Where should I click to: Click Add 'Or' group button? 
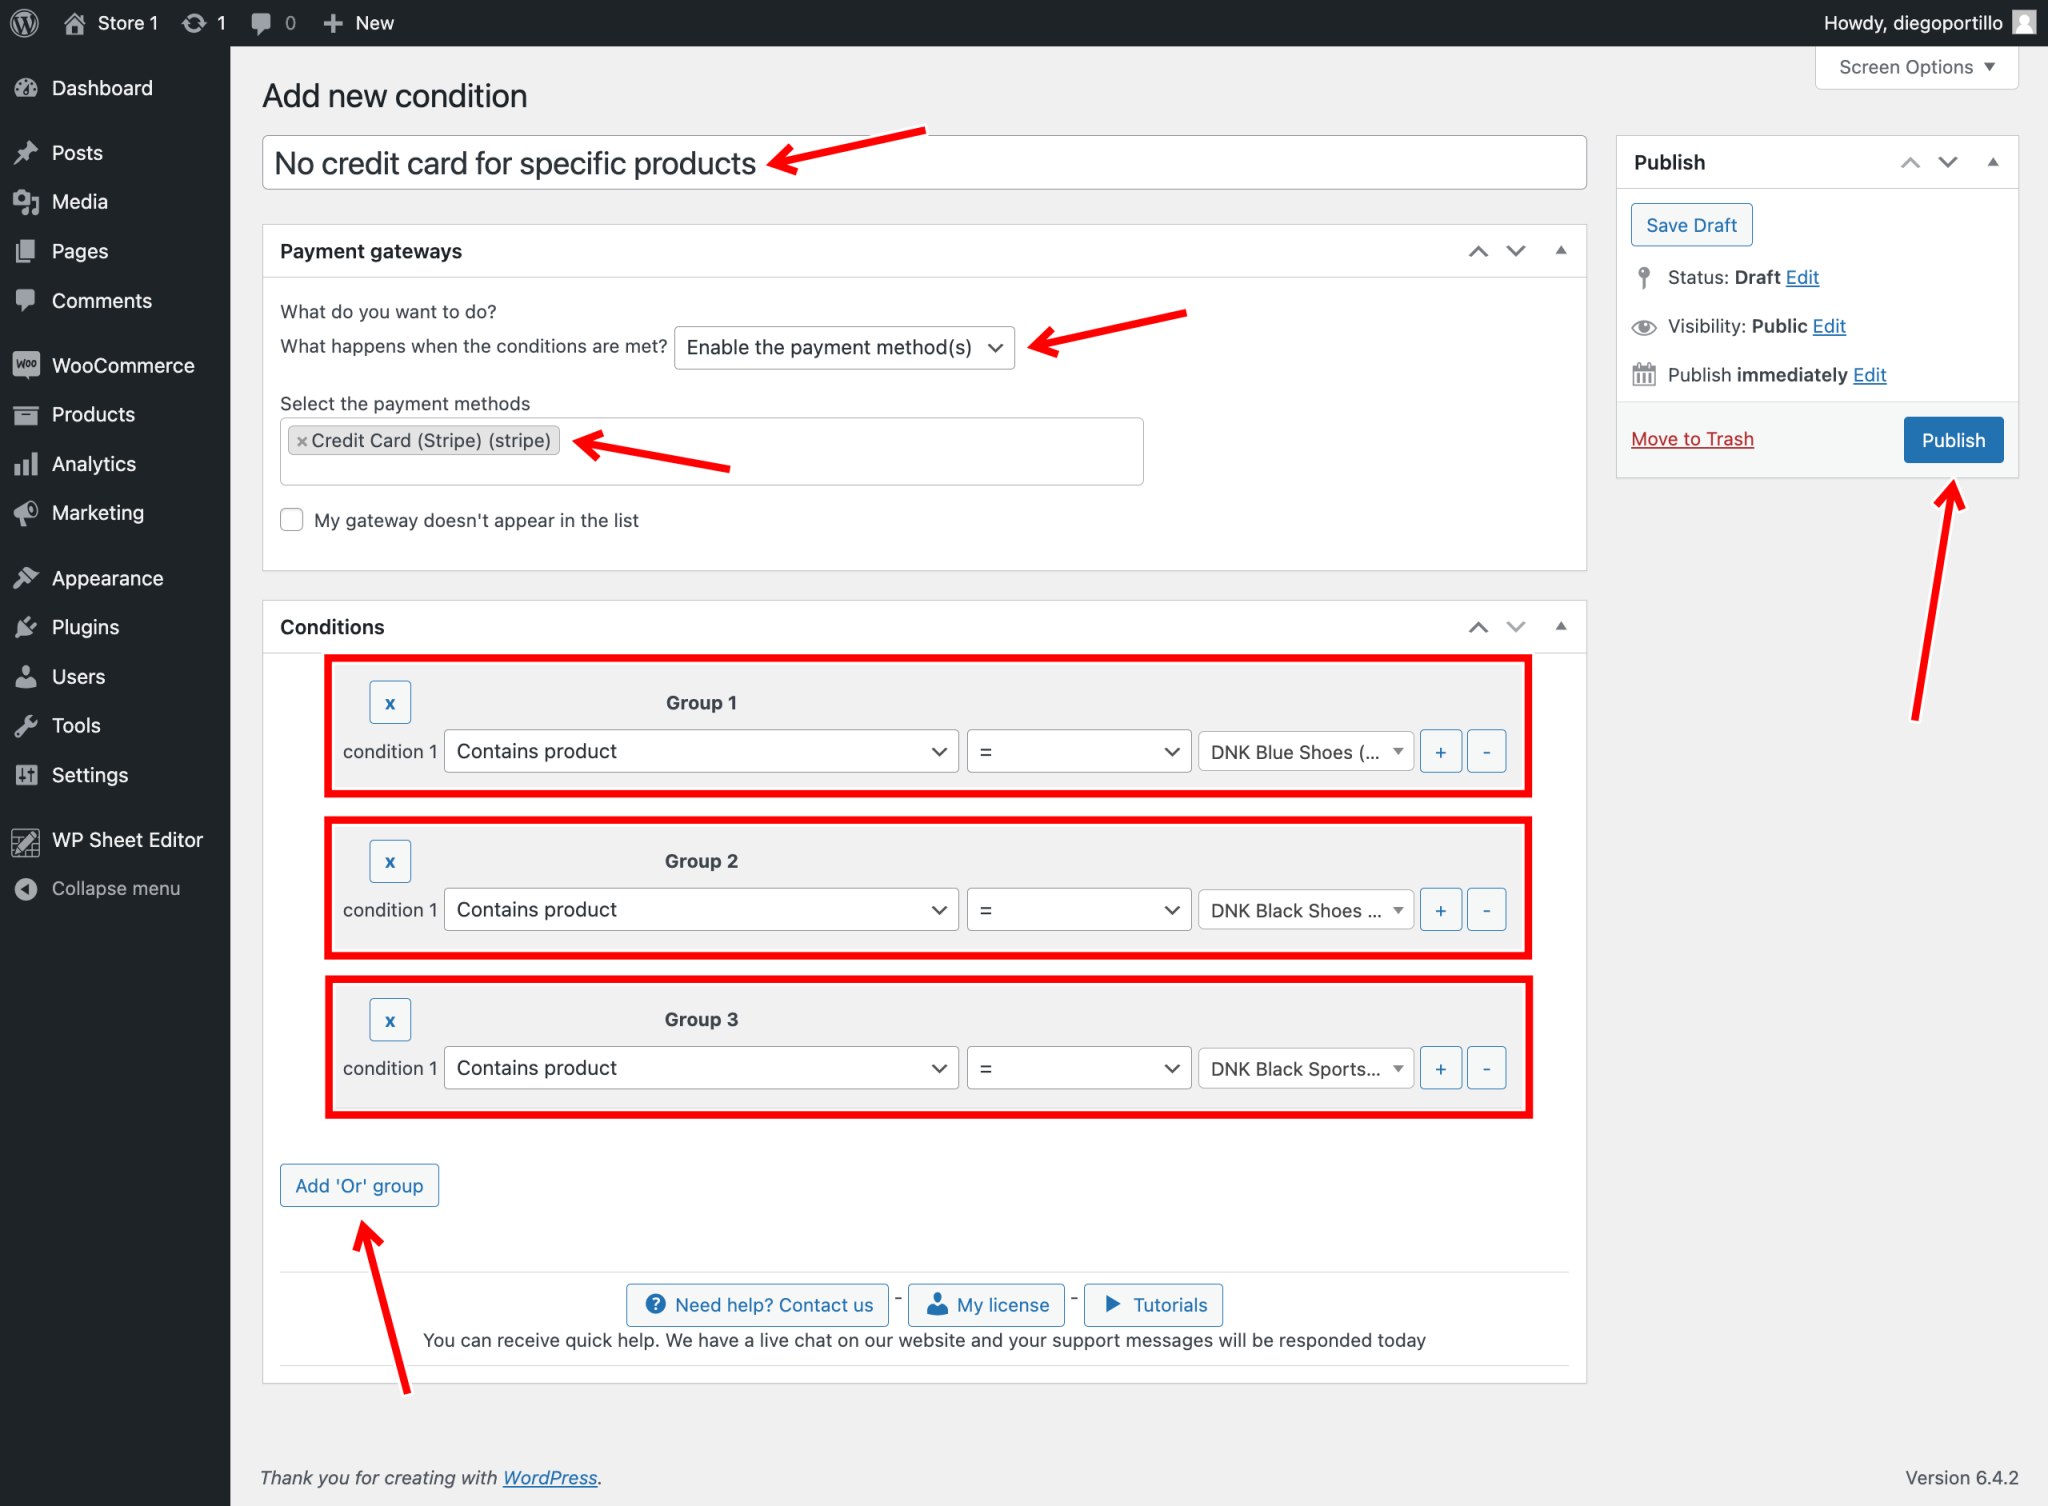(359, 1185)
